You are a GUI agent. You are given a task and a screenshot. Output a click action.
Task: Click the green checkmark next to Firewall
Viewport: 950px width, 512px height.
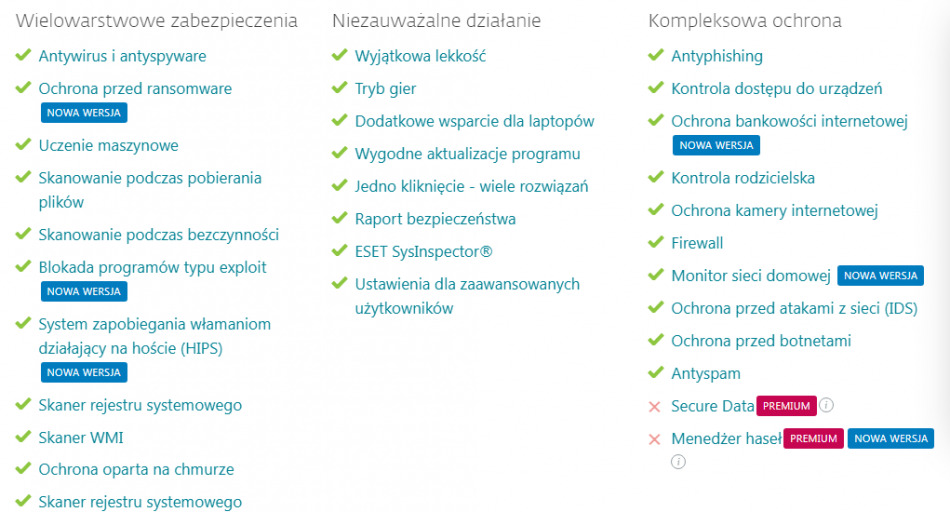655,243
